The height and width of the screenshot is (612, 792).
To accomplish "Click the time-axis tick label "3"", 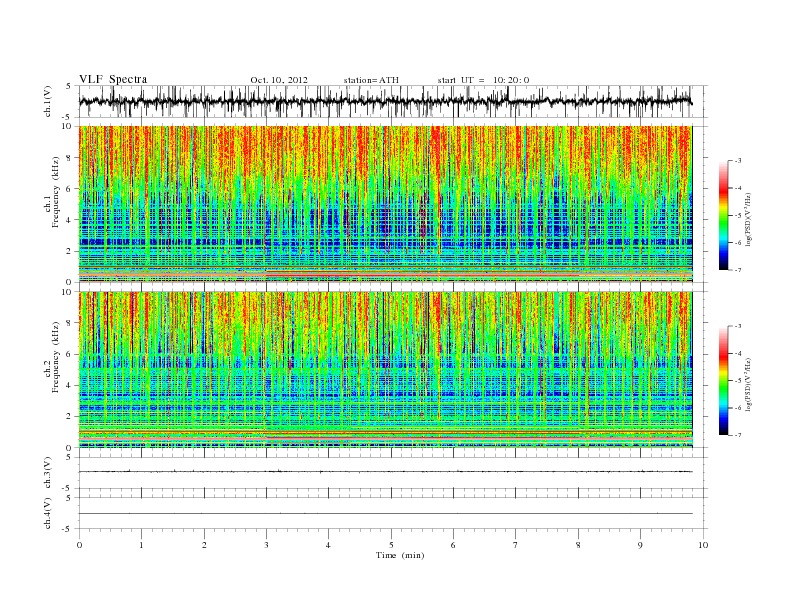I will point(267,545).
